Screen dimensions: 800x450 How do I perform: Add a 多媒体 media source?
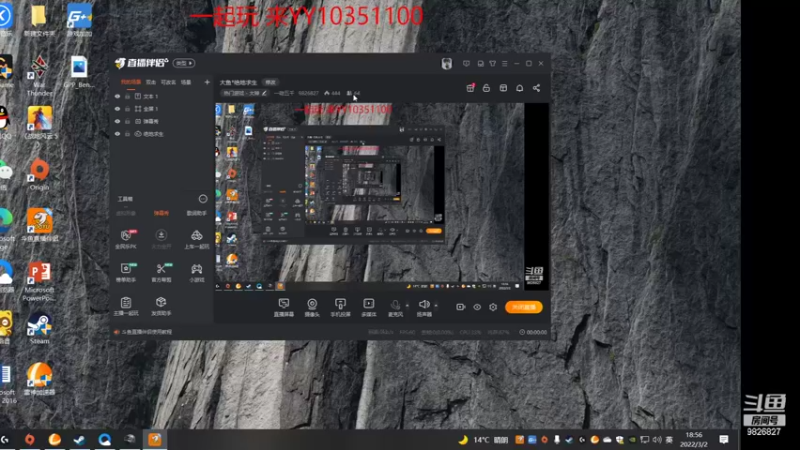368,307
